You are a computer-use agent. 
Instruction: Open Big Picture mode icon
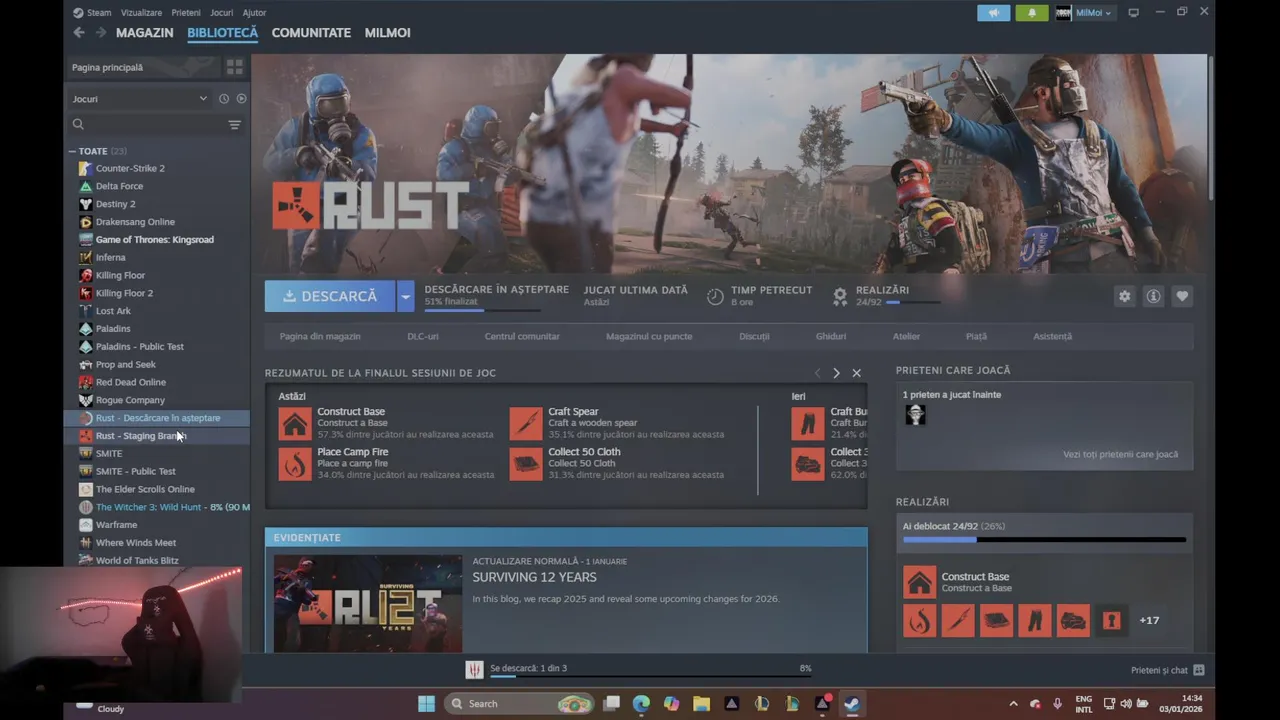pyautogui.click(x=1133, y=13)
